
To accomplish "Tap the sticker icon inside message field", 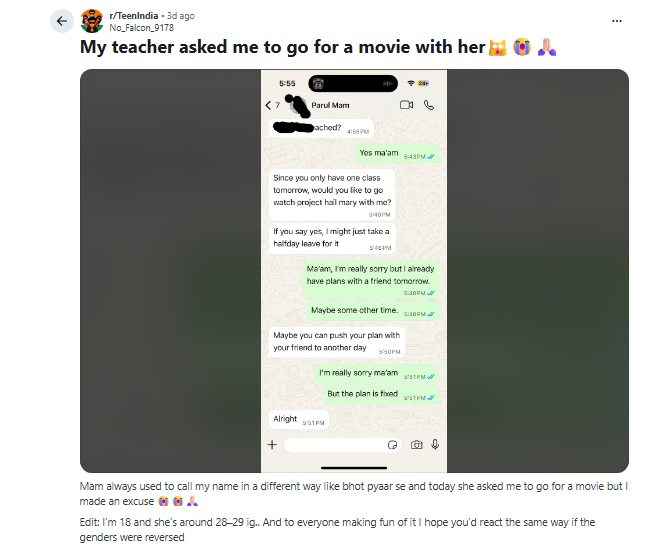I will pos(392,445).
